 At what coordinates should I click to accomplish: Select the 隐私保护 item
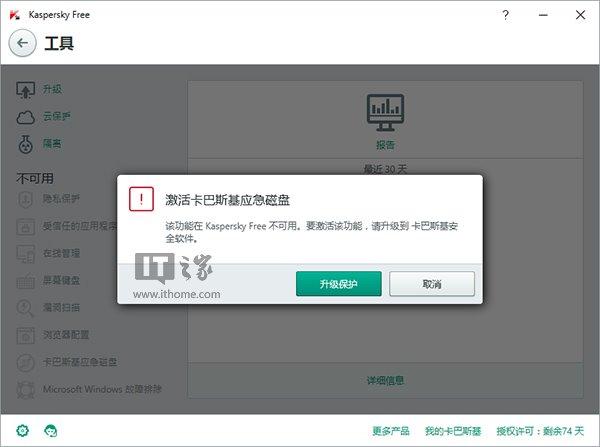pos(61,199)
